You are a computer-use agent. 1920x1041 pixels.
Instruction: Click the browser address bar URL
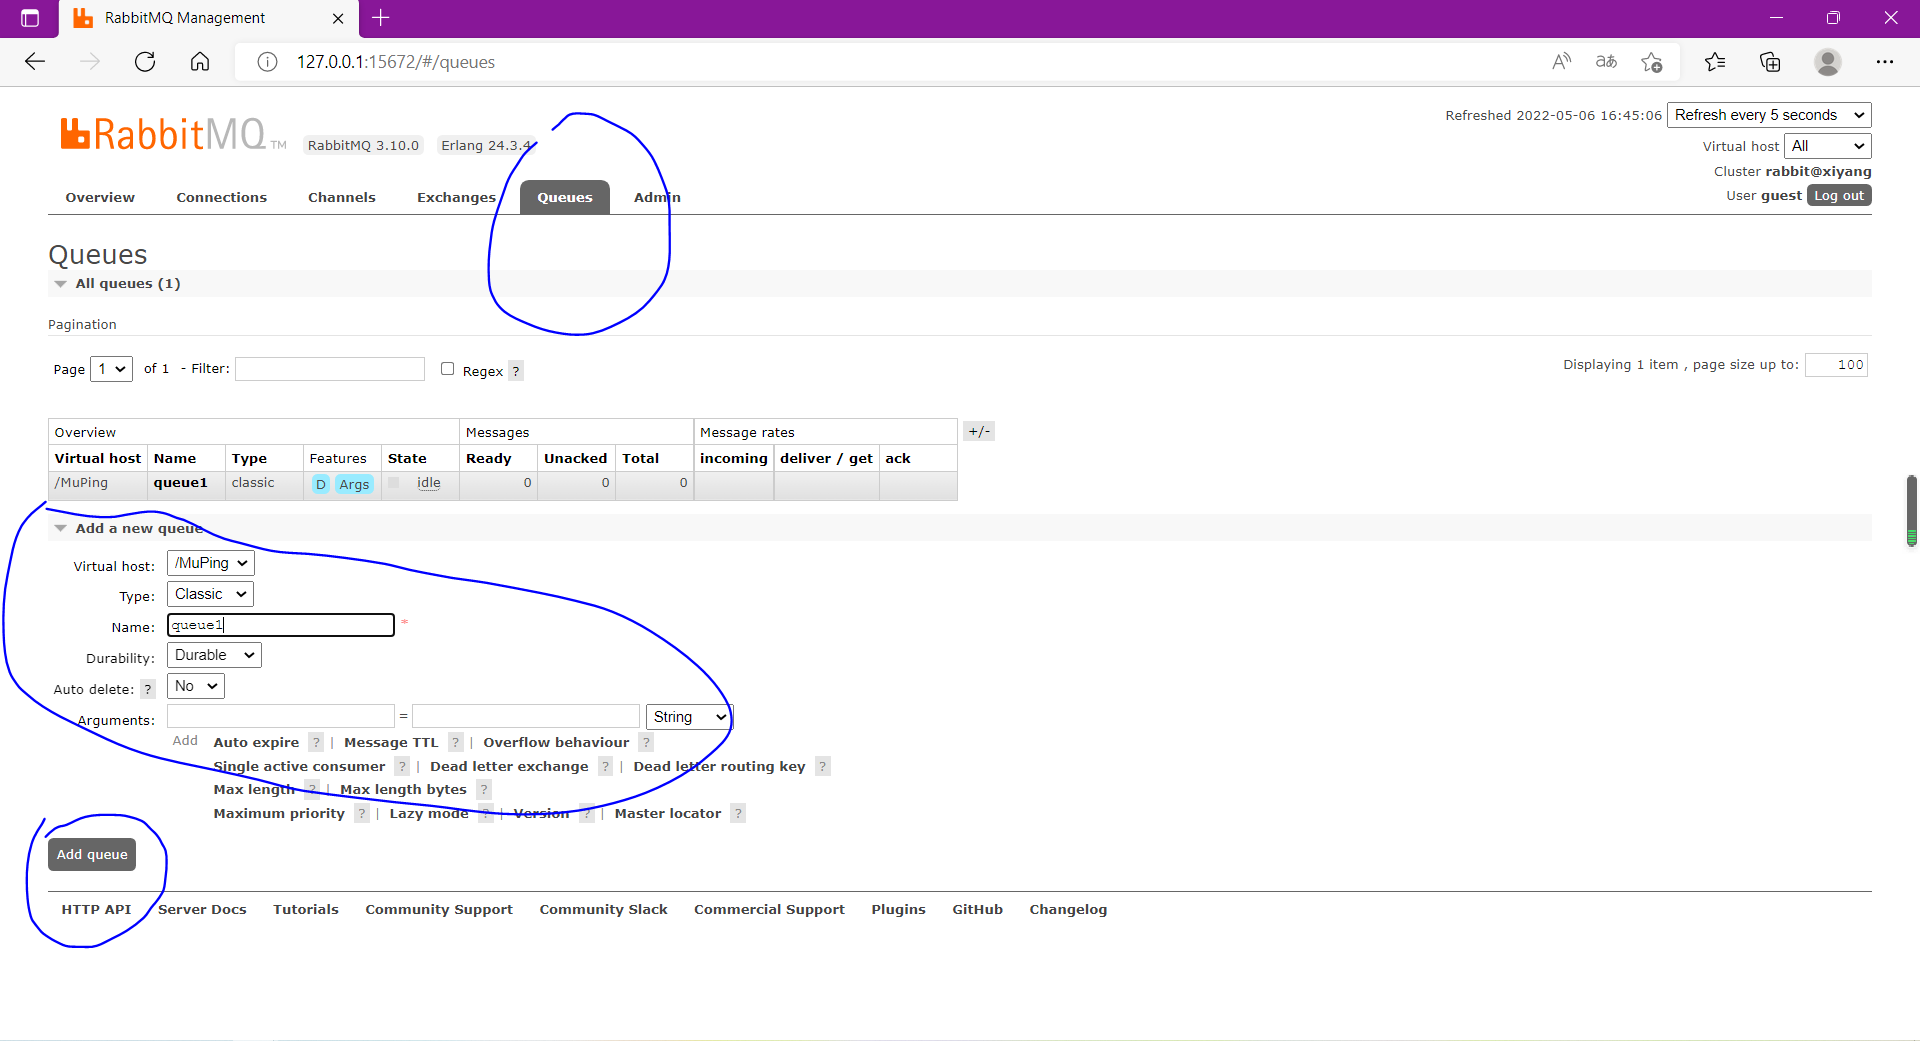click(x=396, y=62)
